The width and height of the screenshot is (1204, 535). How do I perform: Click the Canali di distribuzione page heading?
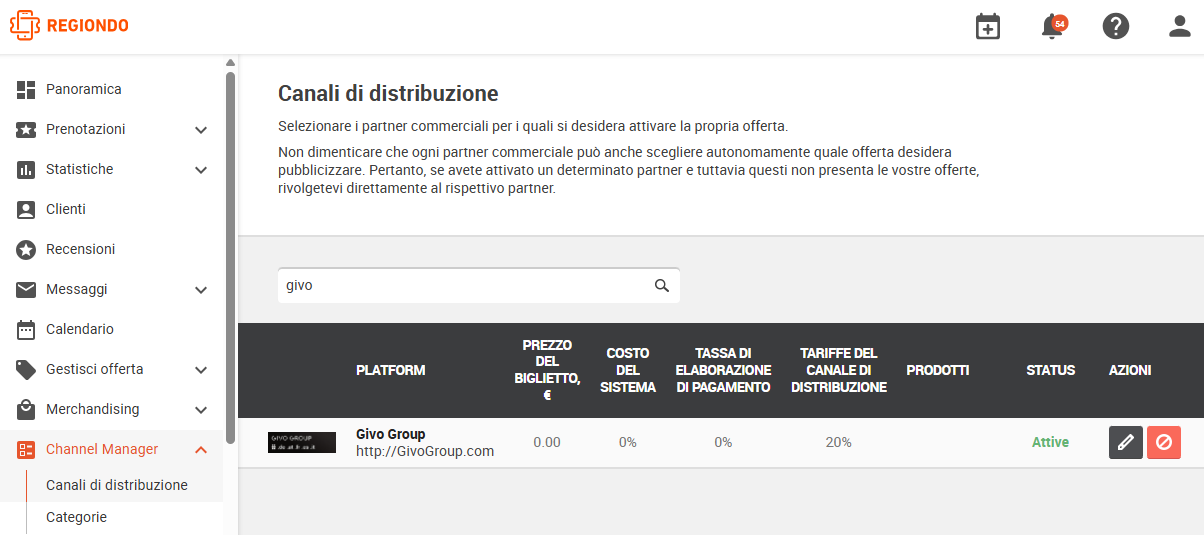388,94
